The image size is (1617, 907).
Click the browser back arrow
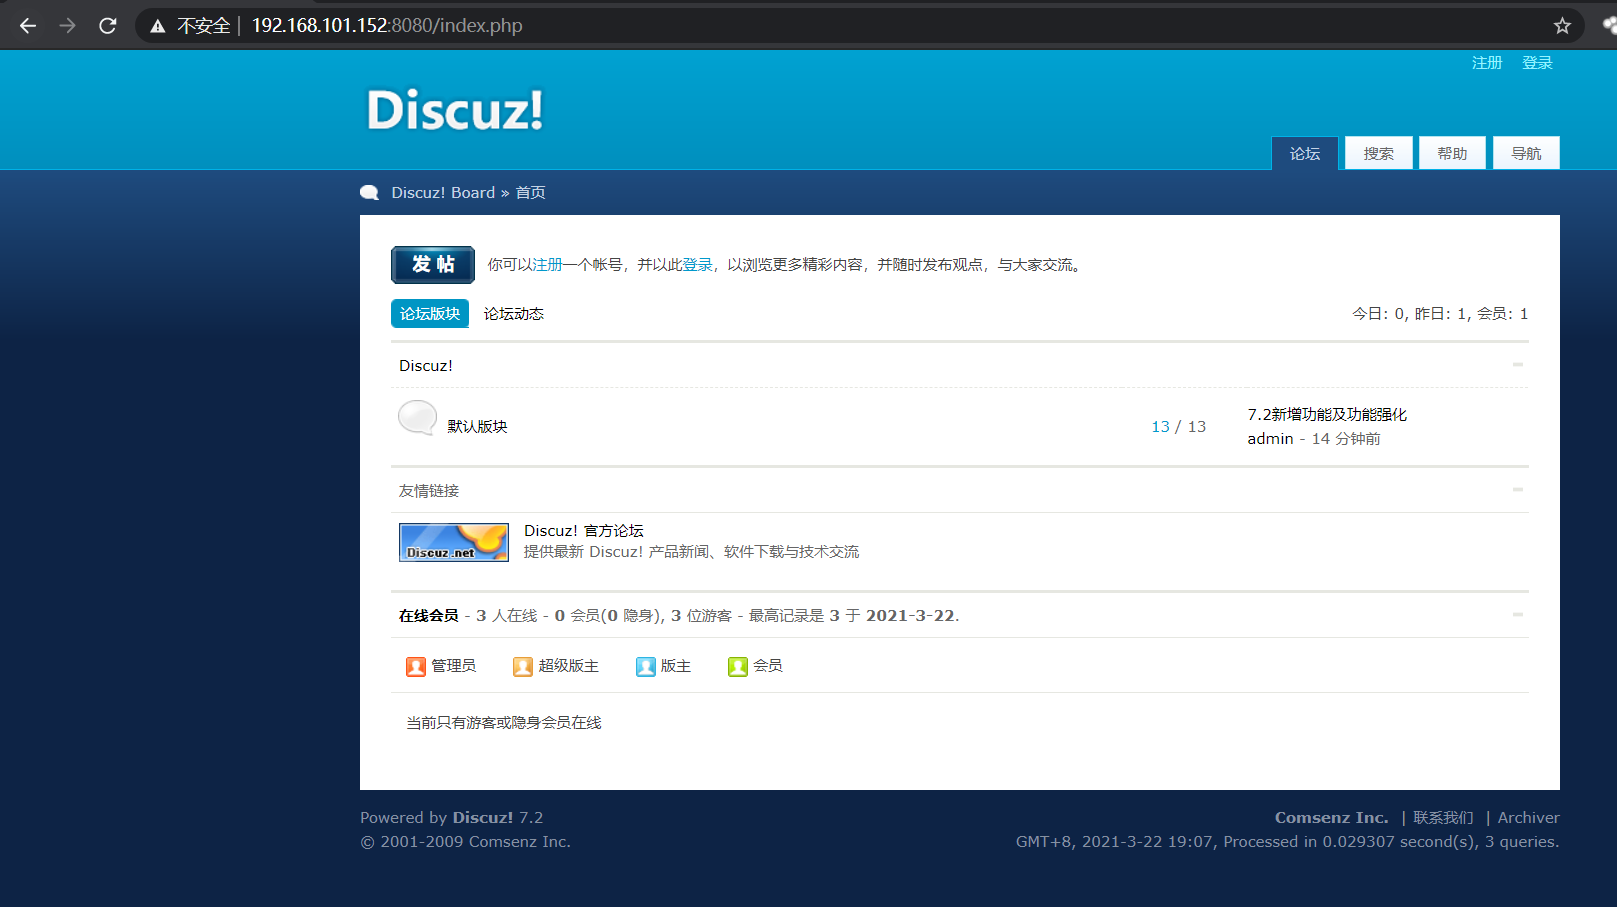[x=27, y=25]
